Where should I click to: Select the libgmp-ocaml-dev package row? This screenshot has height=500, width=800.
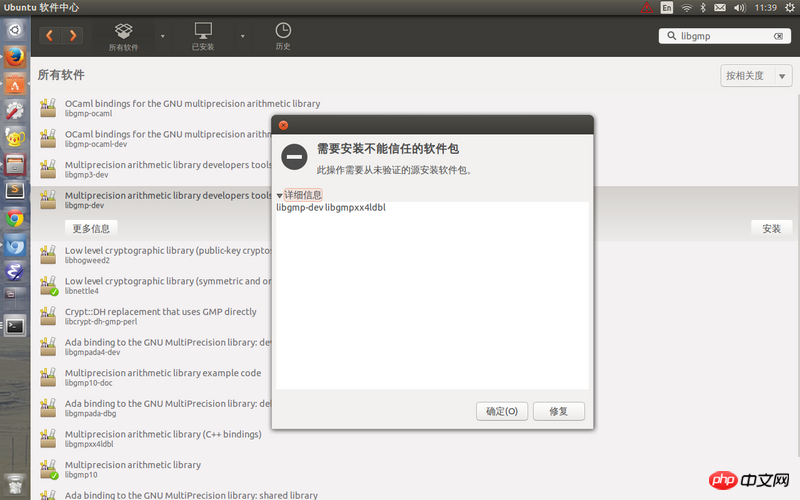coord(153,138)
